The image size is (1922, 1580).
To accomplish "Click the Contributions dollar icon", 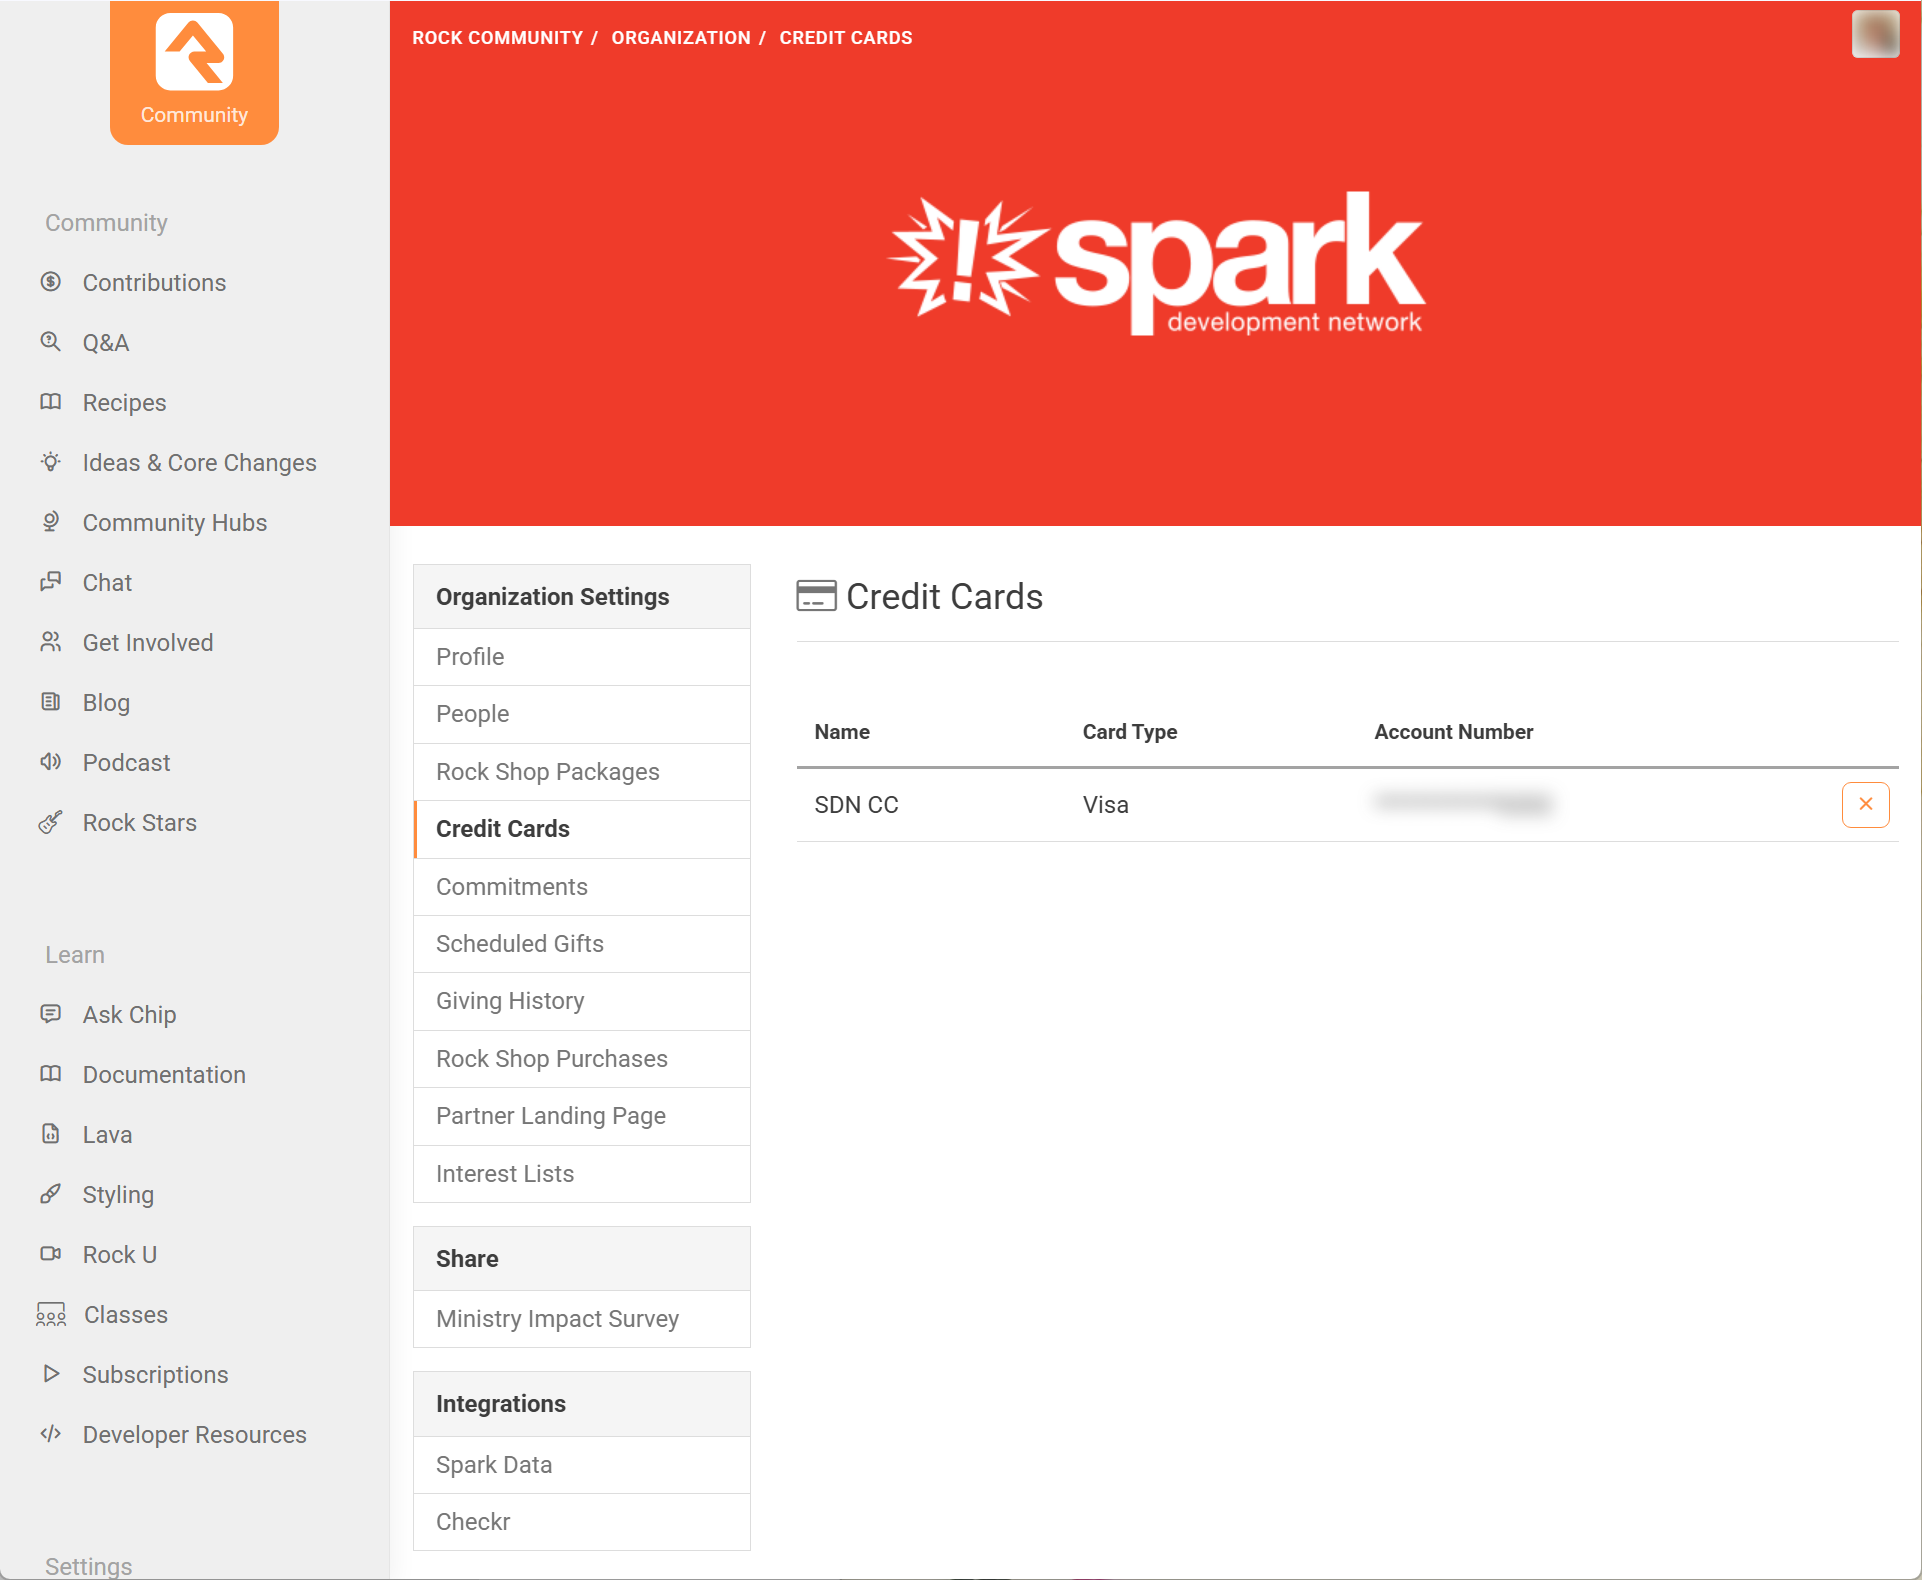I will tap(51, 282).
